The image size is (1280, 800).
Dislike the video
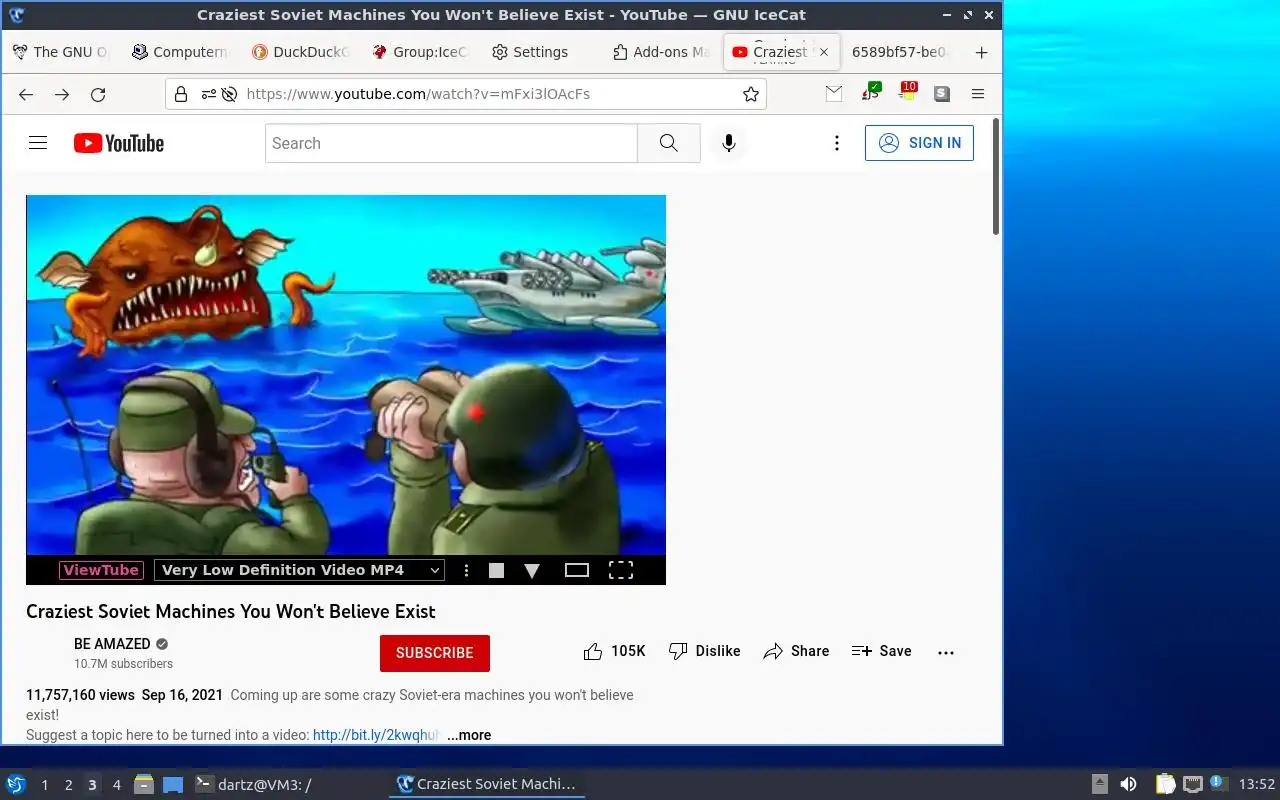pos(704,651)
